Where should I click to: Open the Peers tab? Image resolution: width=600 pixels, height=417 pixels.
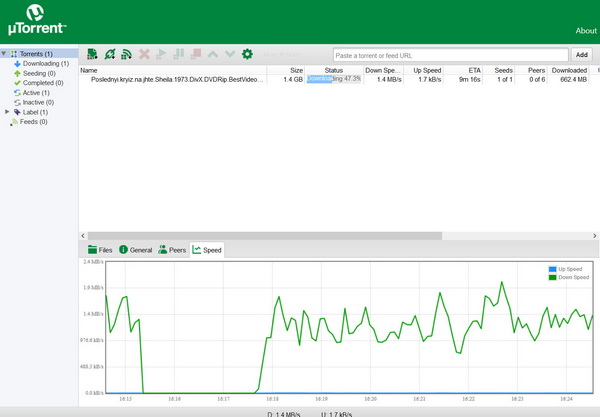click(172, 249)
